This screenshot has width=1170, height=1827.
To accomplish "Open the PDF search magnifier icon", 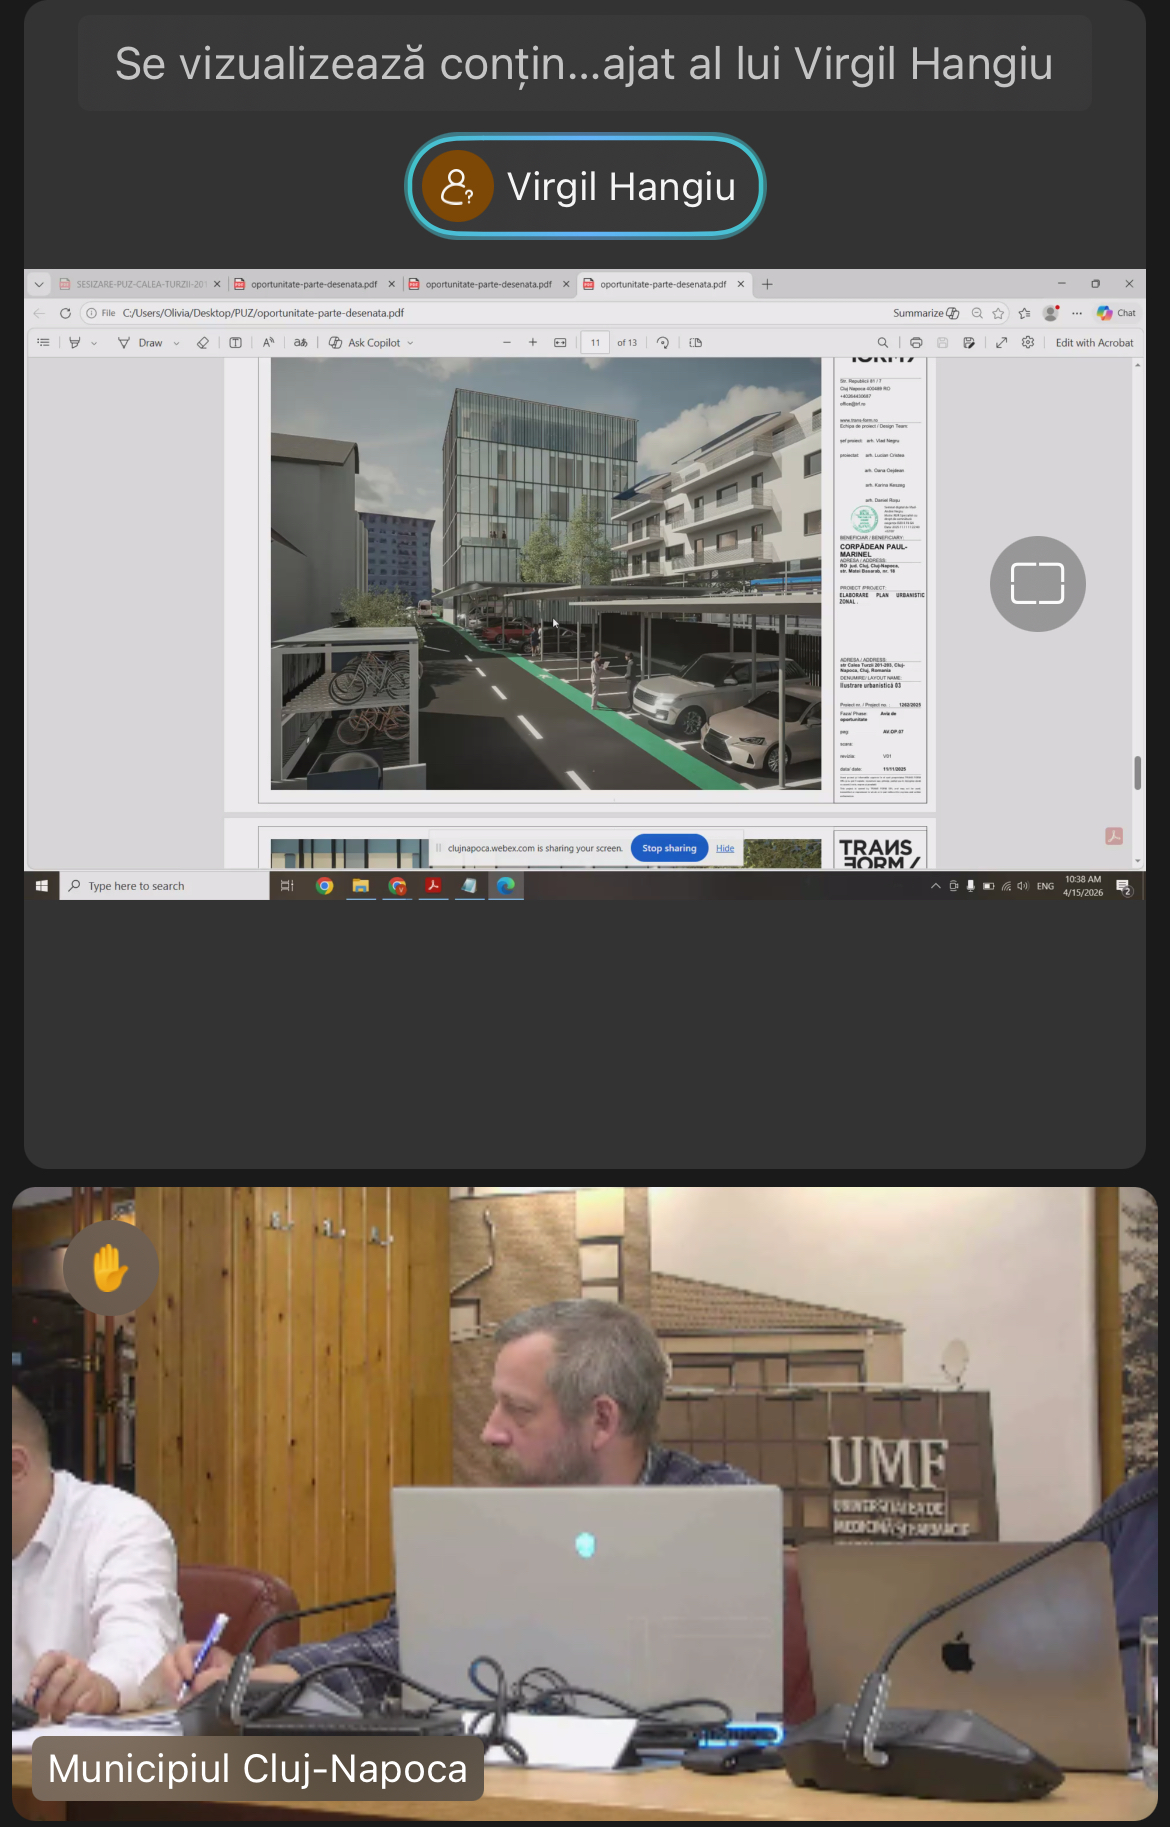I will coord(882,343).
